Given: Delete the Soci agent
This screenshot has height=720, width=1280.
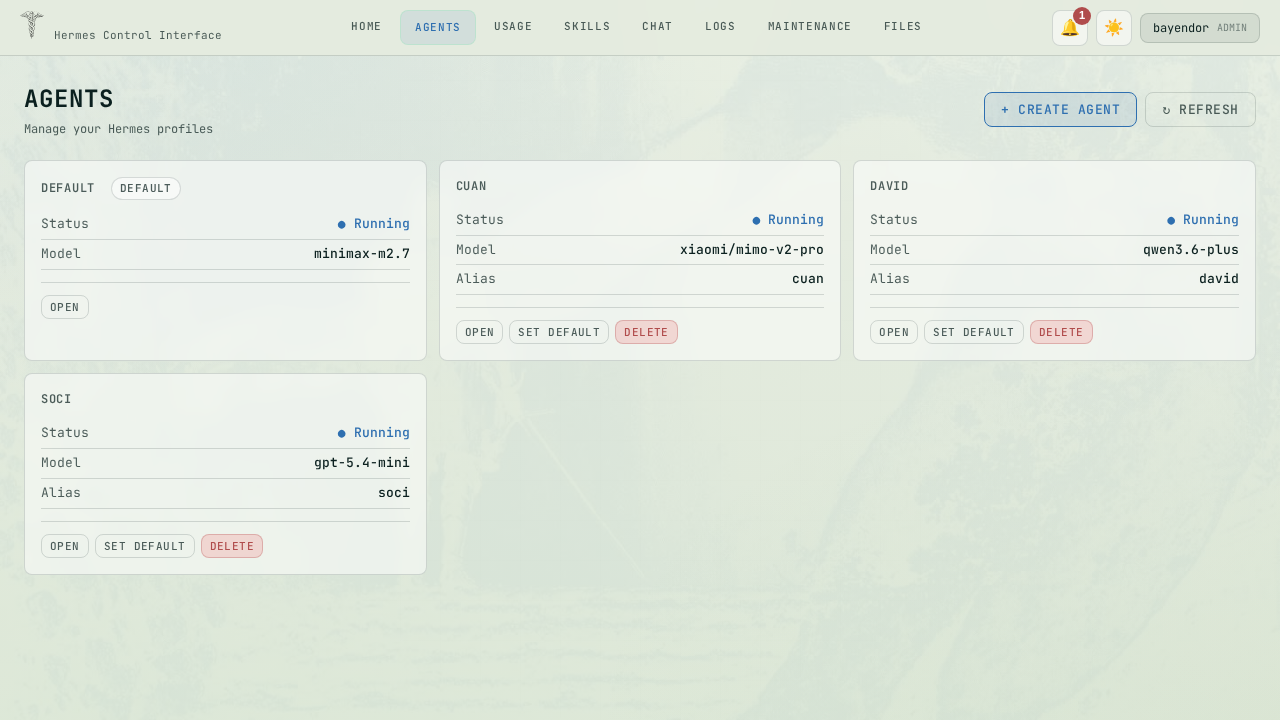Looking at the screenshot, I should 232,546.
